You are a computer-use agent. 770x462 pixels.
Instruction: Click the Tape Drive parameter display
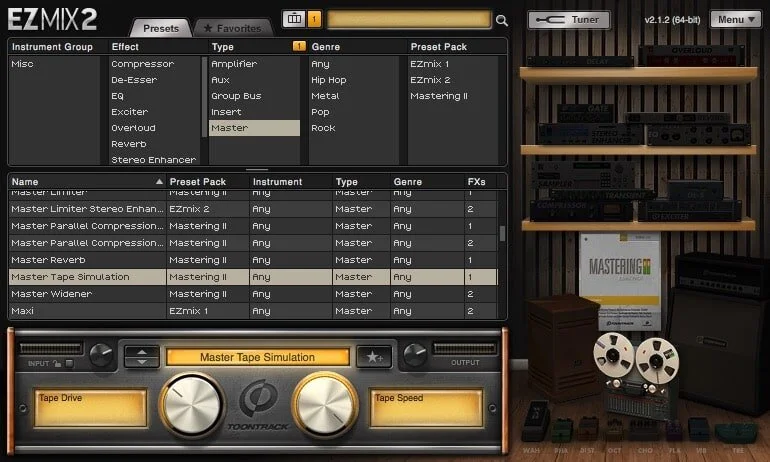91,408
